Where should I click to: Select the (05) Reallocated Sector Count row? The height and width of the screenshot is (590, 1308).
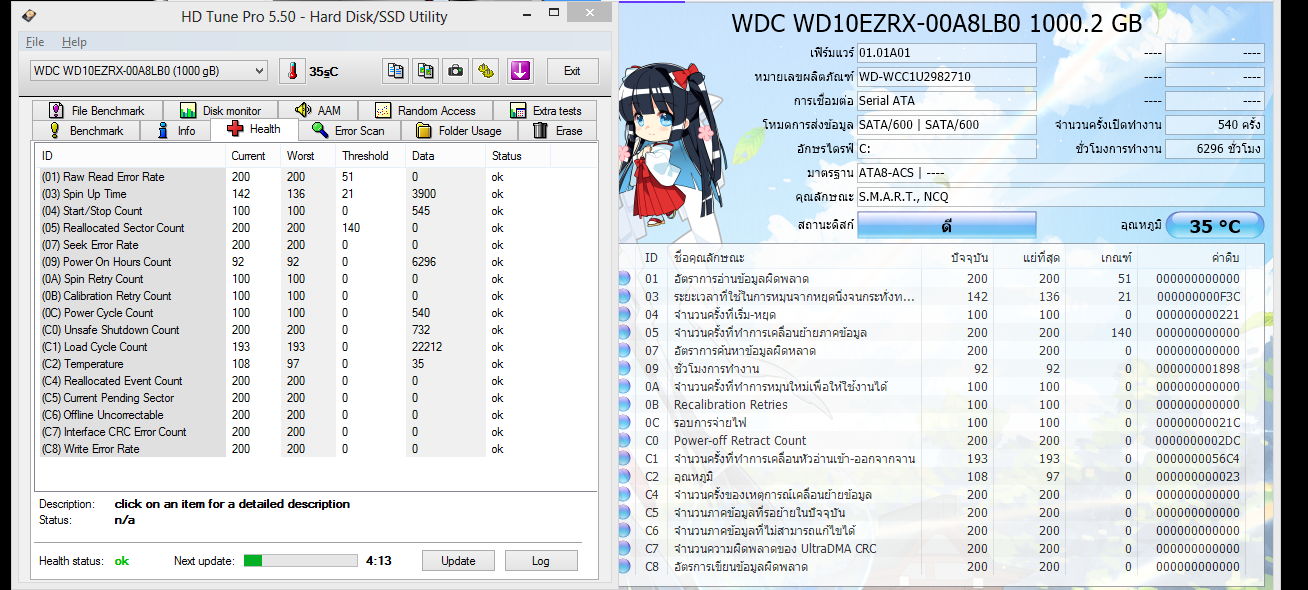(315, 228)
